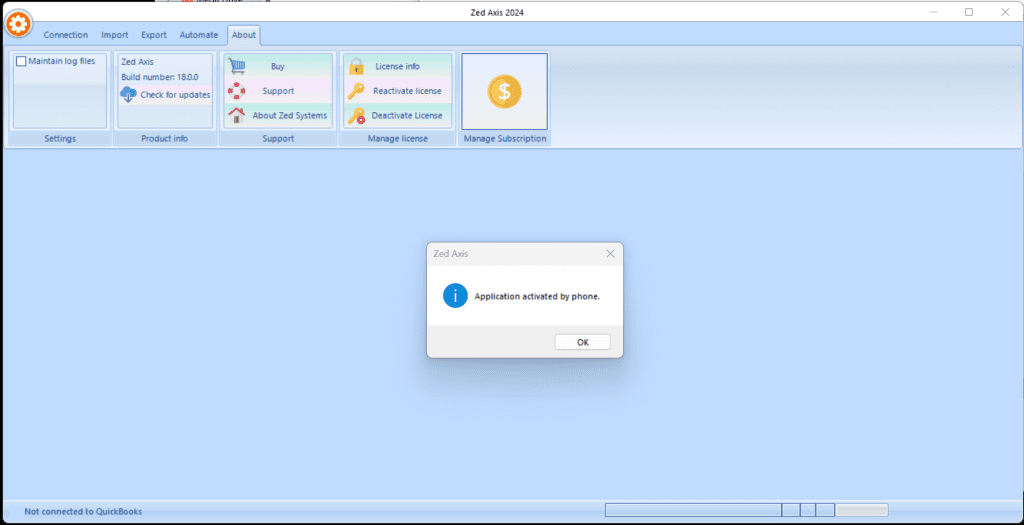The image size is (1024, 525).
Task: Open License info
Action: 397,66
